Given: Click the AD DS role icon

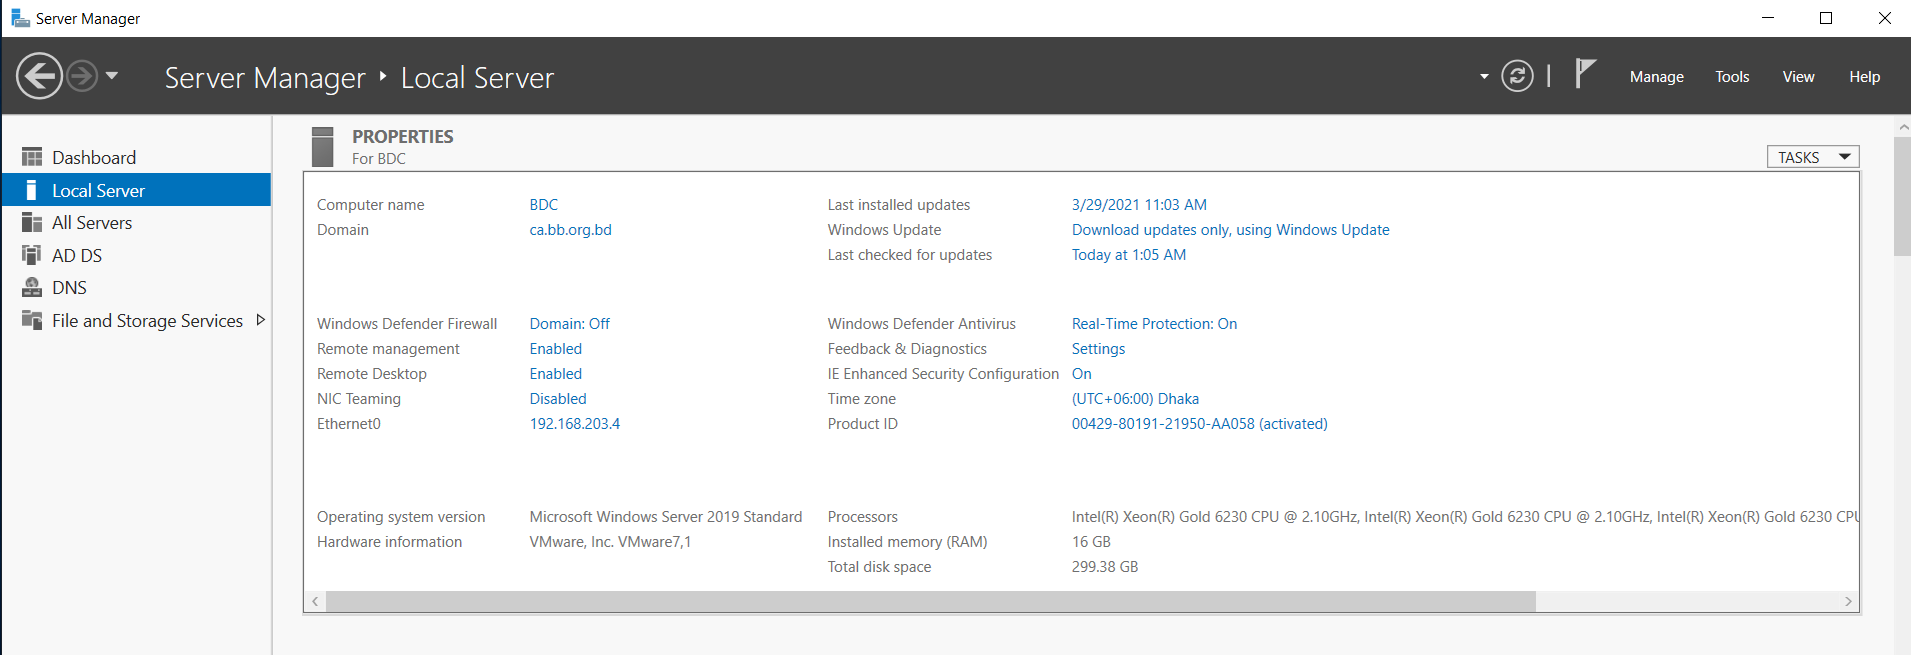Looking at the screenshot, I should 32,255.
